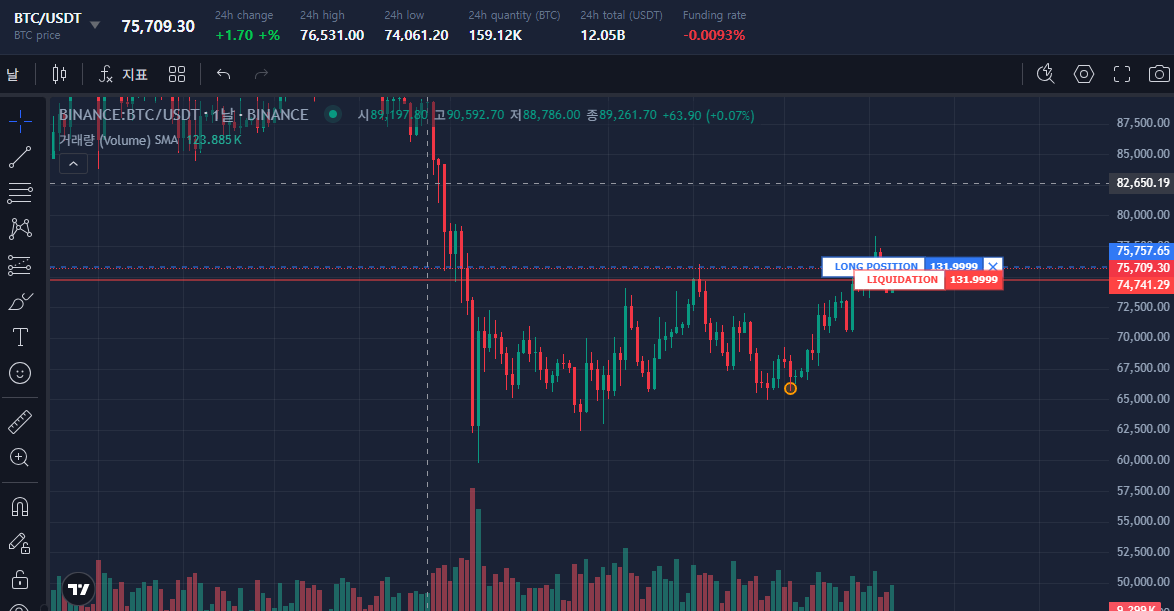Close the long position with X
The width and height of the screenshot is (1174, 611).
pos(992,266)
